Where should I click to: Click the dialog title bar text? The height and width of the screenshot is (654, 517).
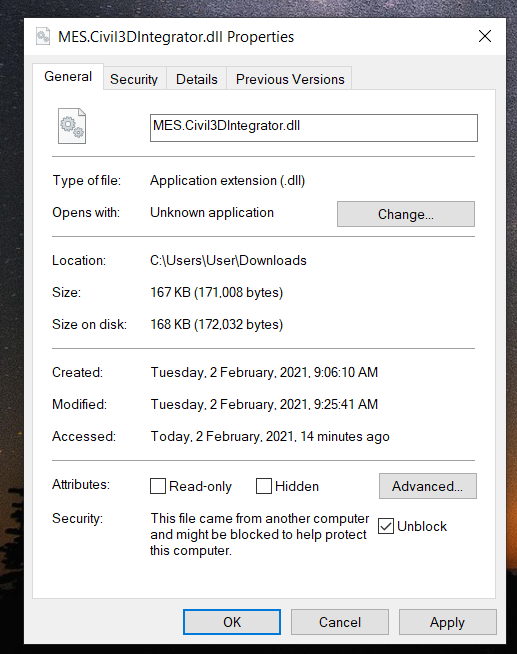176,37
